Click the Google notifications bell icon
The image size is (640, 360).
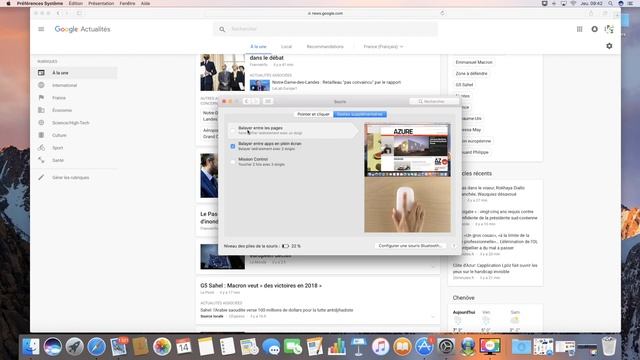click(594, 29)
